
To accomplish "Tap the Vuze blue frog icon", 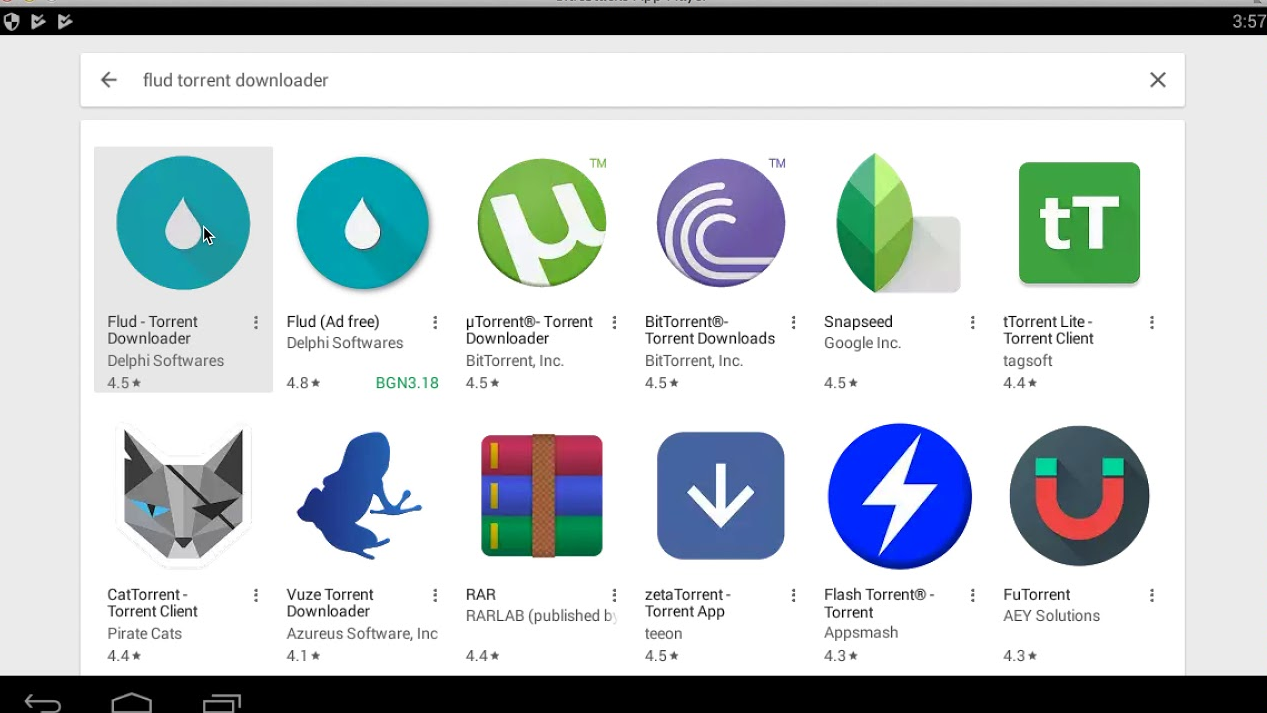I will [360, 494].
